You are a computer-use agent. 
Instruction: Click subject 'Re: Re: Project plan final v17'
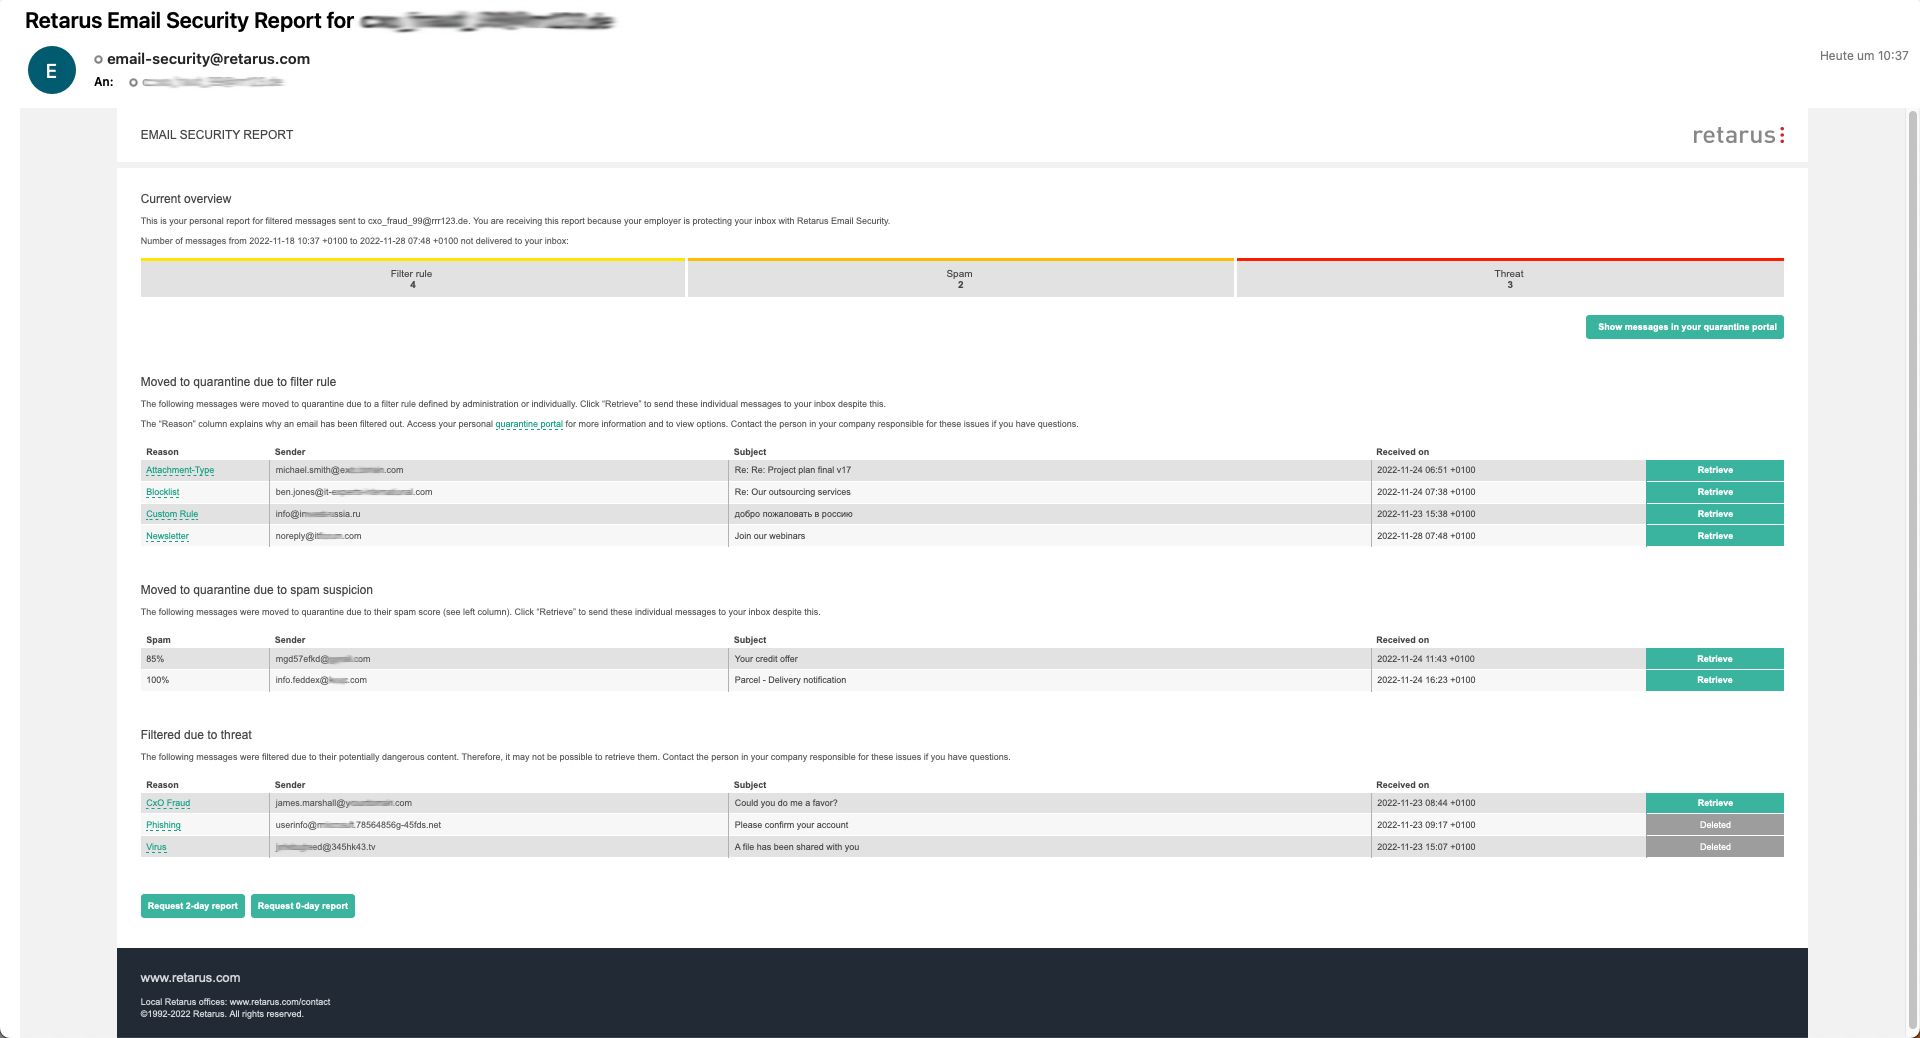click(x=793, y=470)
